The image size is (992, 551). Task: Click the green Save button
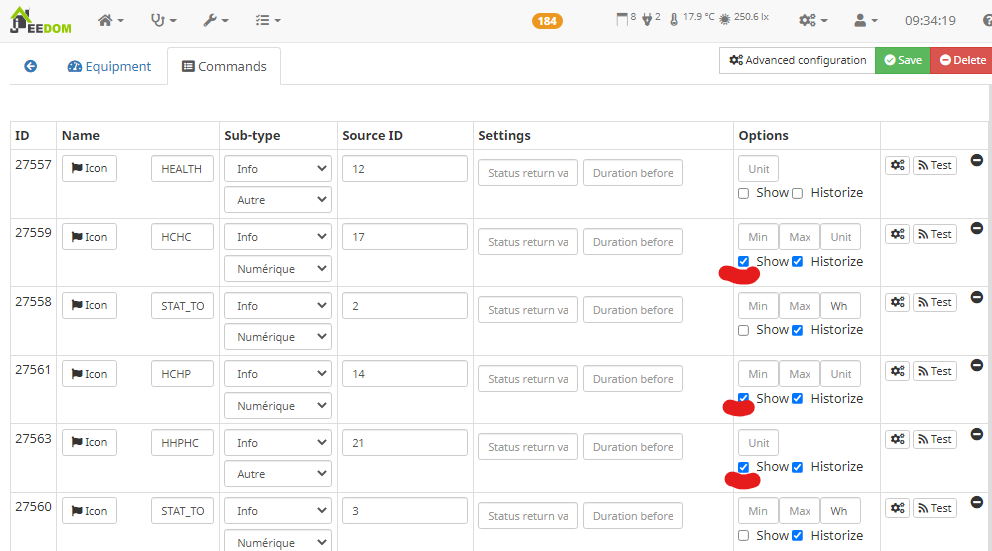click(902, 60)
